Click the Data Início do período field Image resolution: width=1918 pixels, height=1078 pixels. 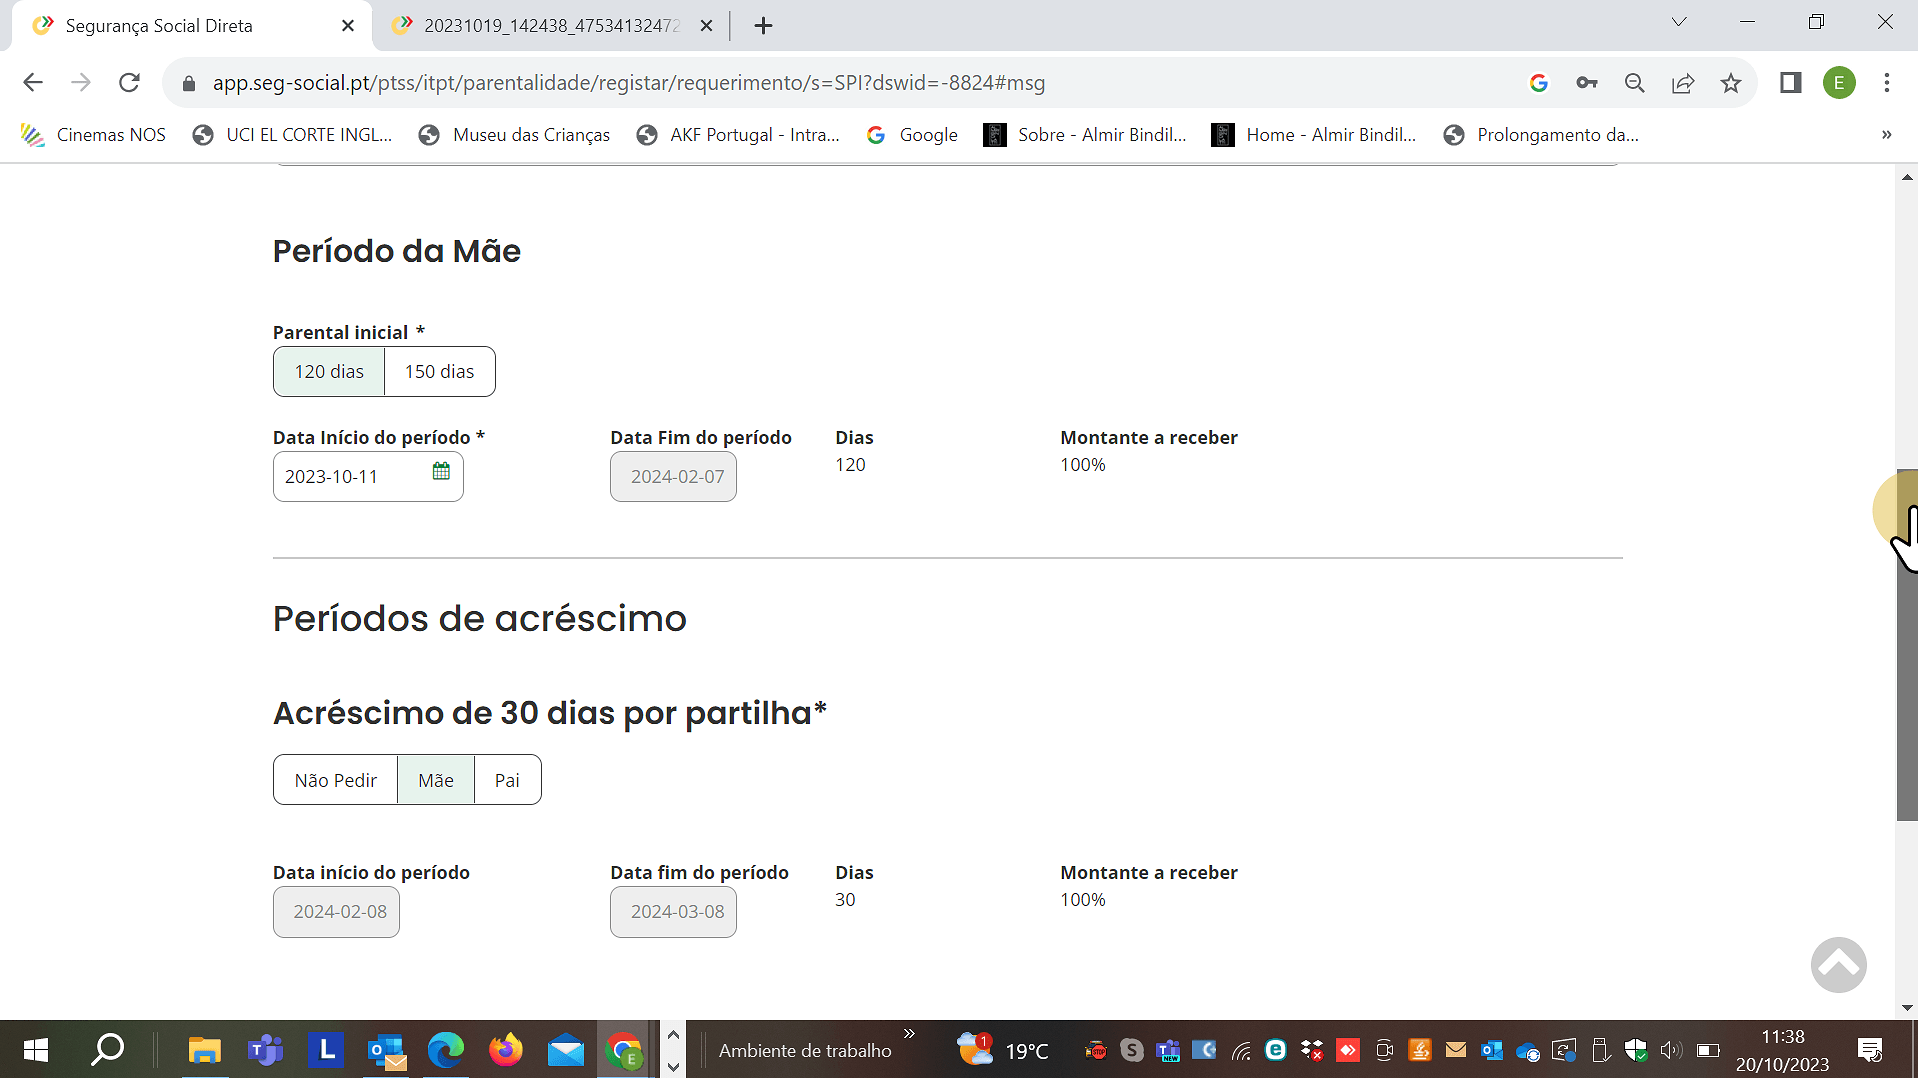tap(350, 477)
